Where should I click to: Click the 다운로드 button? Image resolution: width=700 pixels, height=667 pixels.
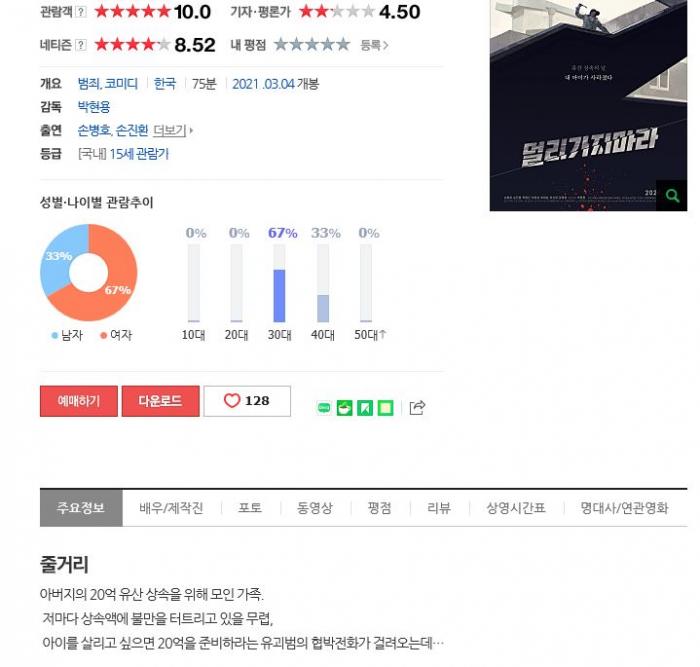[161, 401]
